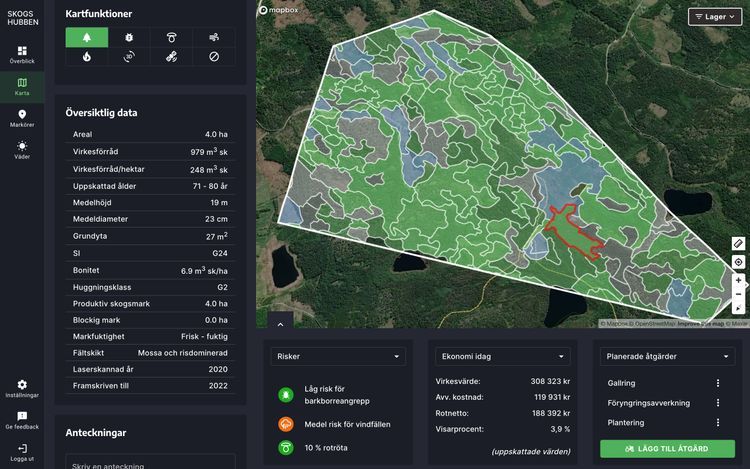Click the bark beetle low risk icon

286,395
